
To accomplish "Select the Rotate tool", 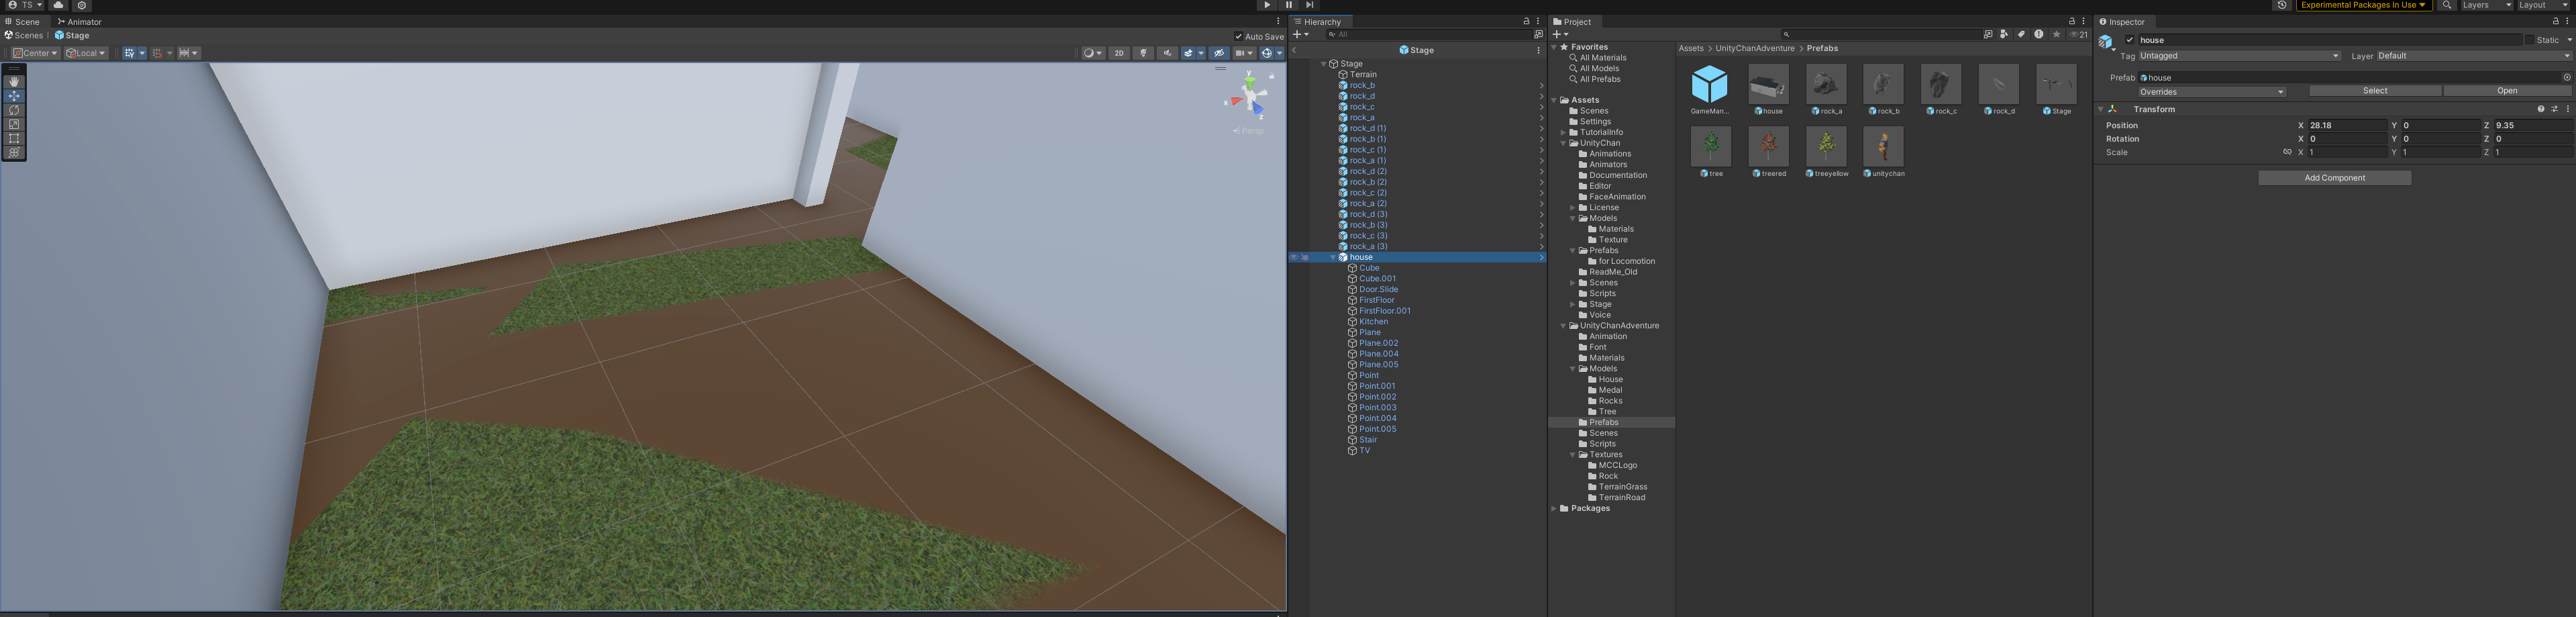I will coord(14,110).
